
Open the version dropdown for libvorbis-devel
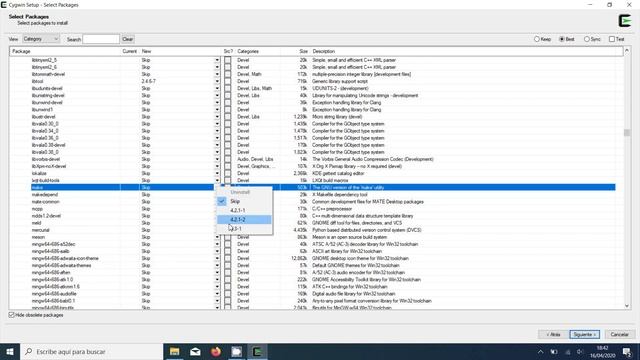point(217,159)
